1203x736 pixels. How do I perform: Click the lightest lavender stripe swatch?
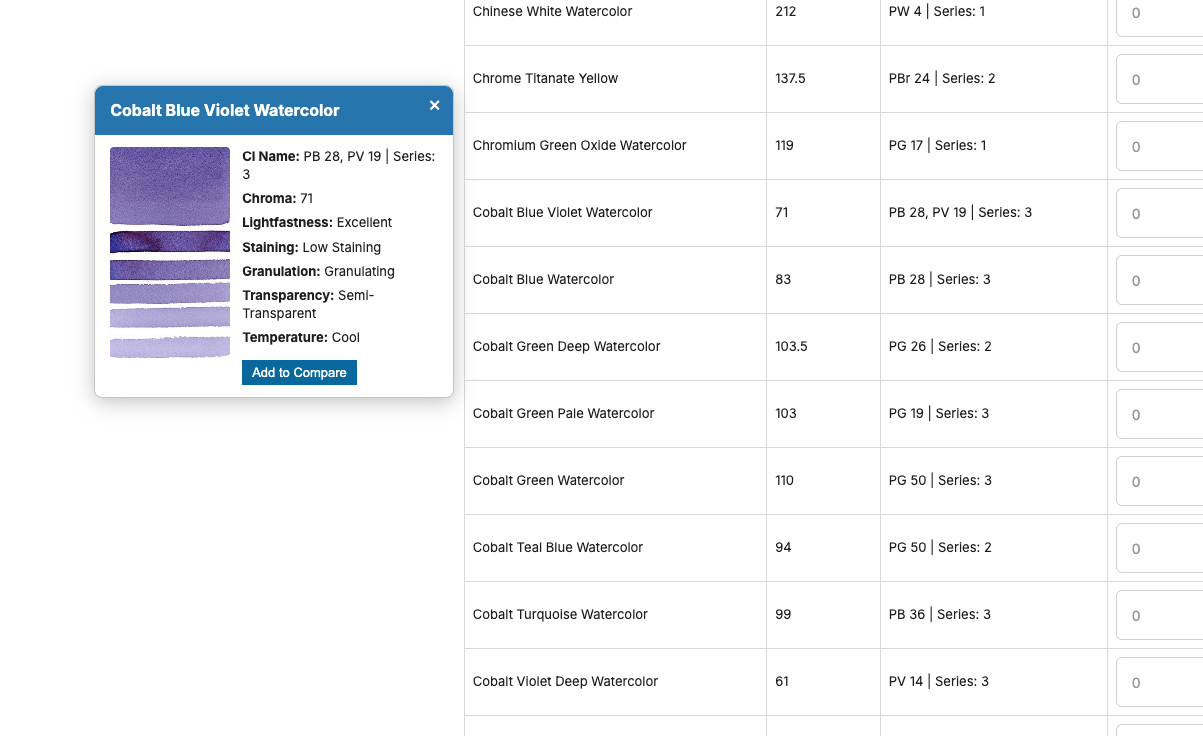pos(170,347)
